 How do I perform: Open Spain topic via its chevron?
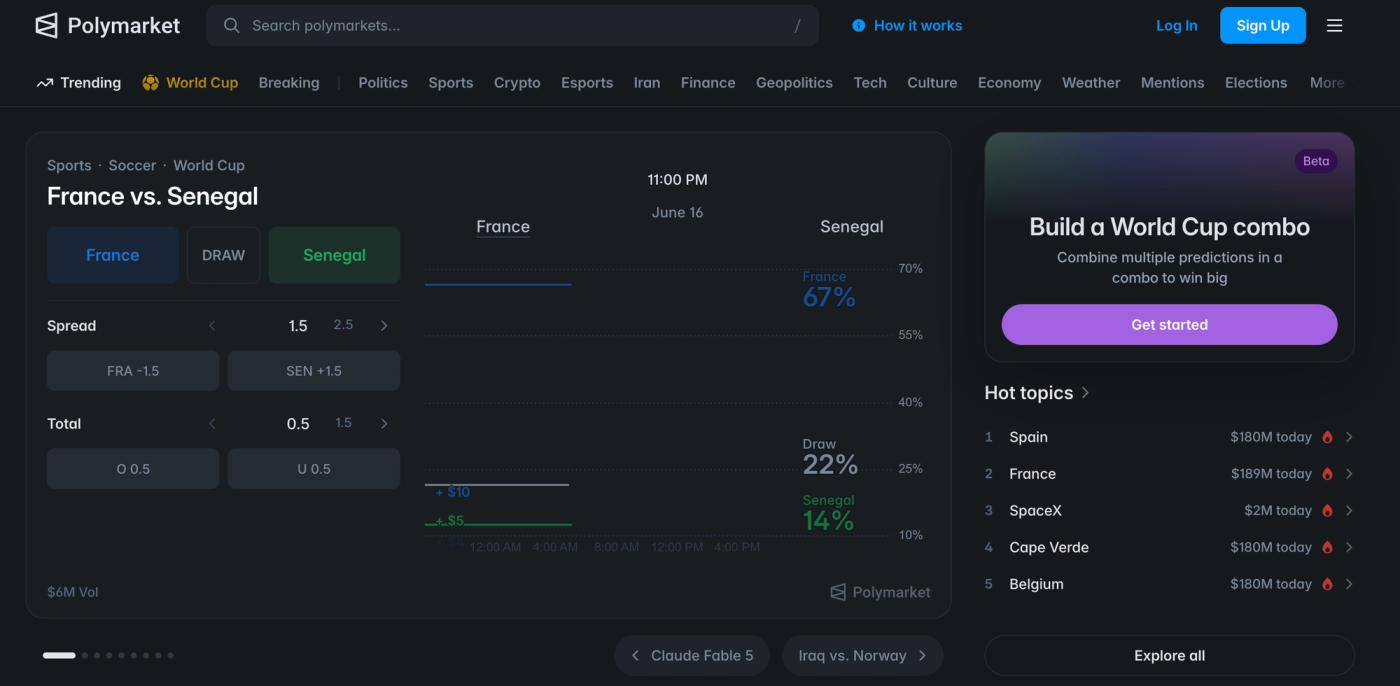pyautogui.click(x=1349, y=437)
